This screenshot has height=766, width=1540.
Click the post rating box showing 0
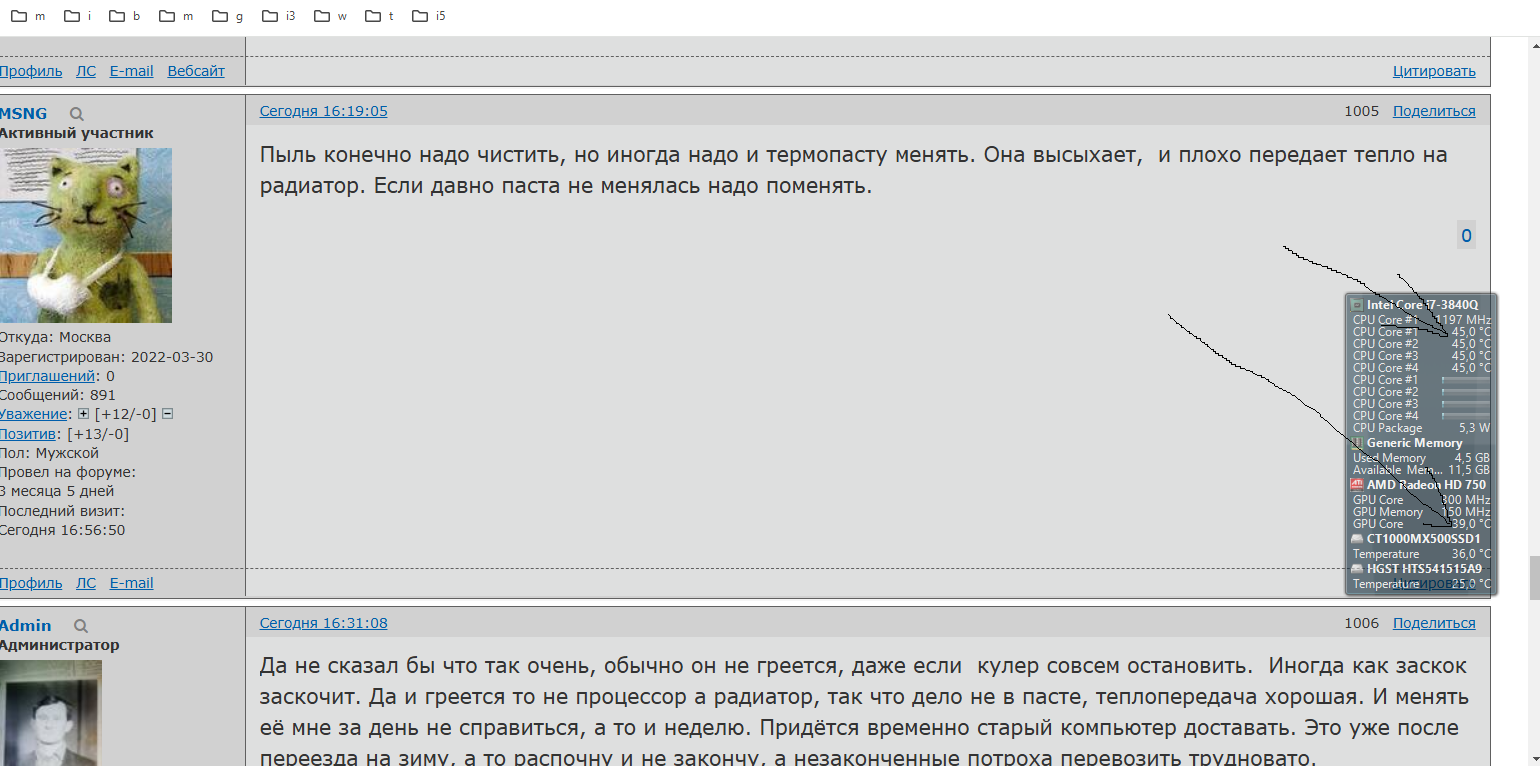1466,236
